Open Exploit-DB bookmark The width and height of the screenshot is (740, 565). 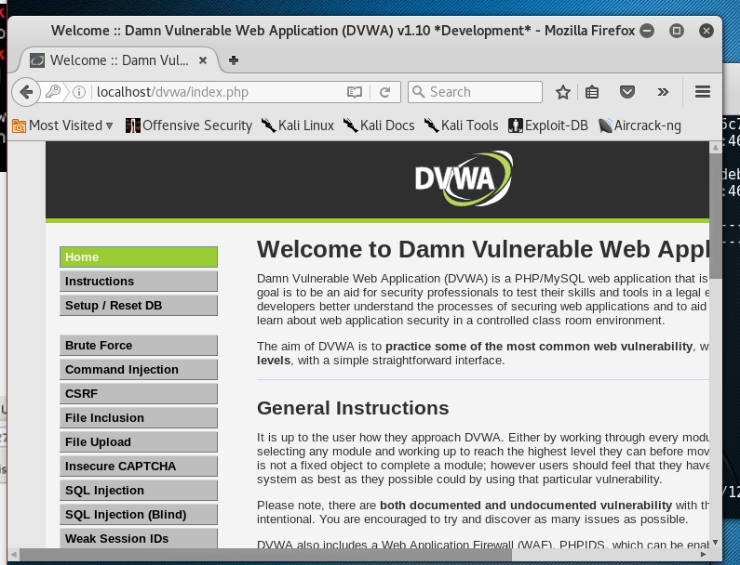click(x=548, y=126)
